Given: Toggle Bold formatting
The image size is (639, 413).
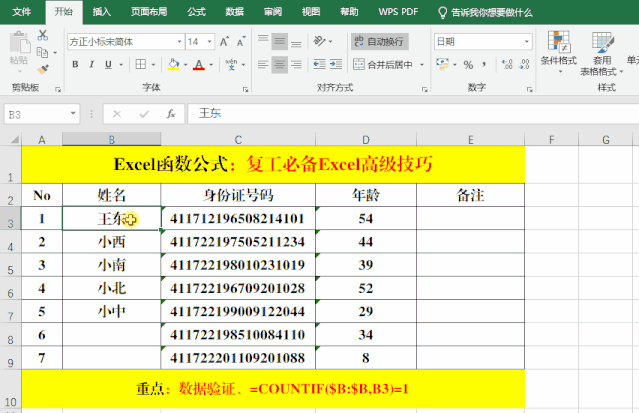Looking at the screenshot, I should tap(75, 64).
